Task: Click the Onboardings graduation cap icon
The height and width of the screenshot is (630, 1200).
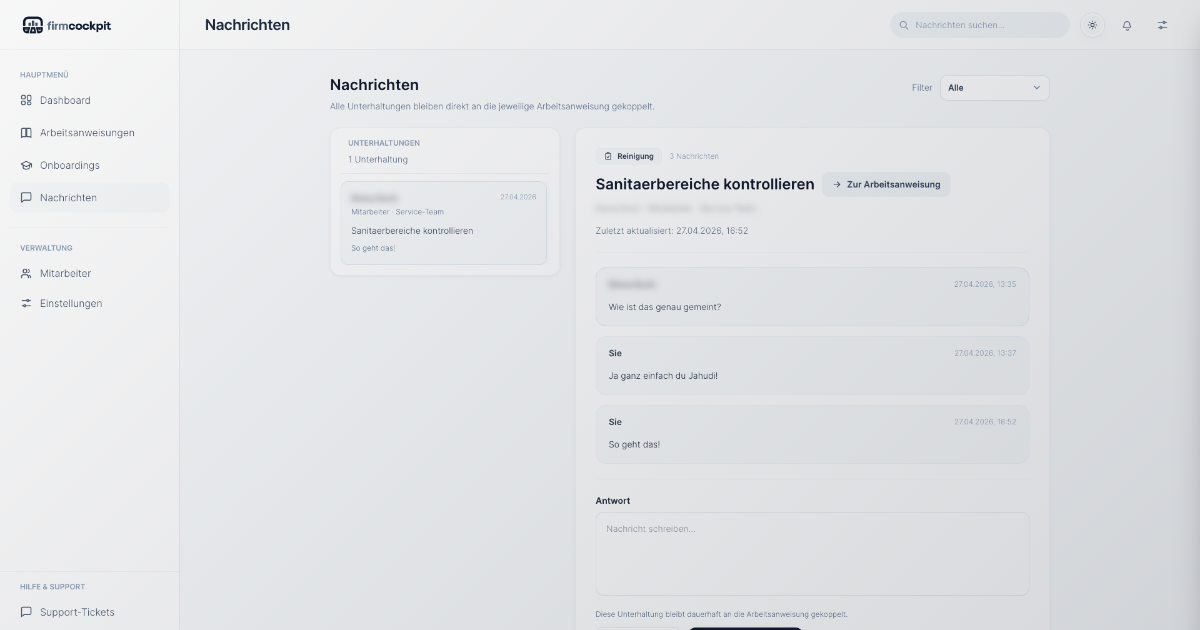Action: [27, 165]
